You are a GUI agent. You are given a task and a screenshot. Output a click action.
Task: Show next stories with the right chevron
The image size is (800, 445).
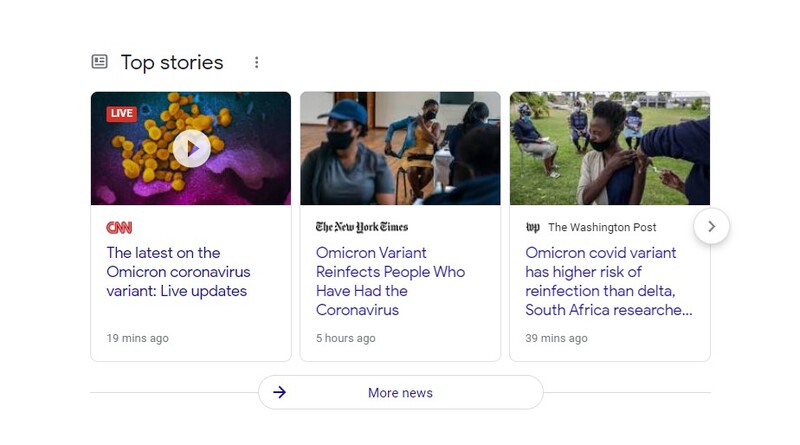(711, 226)
